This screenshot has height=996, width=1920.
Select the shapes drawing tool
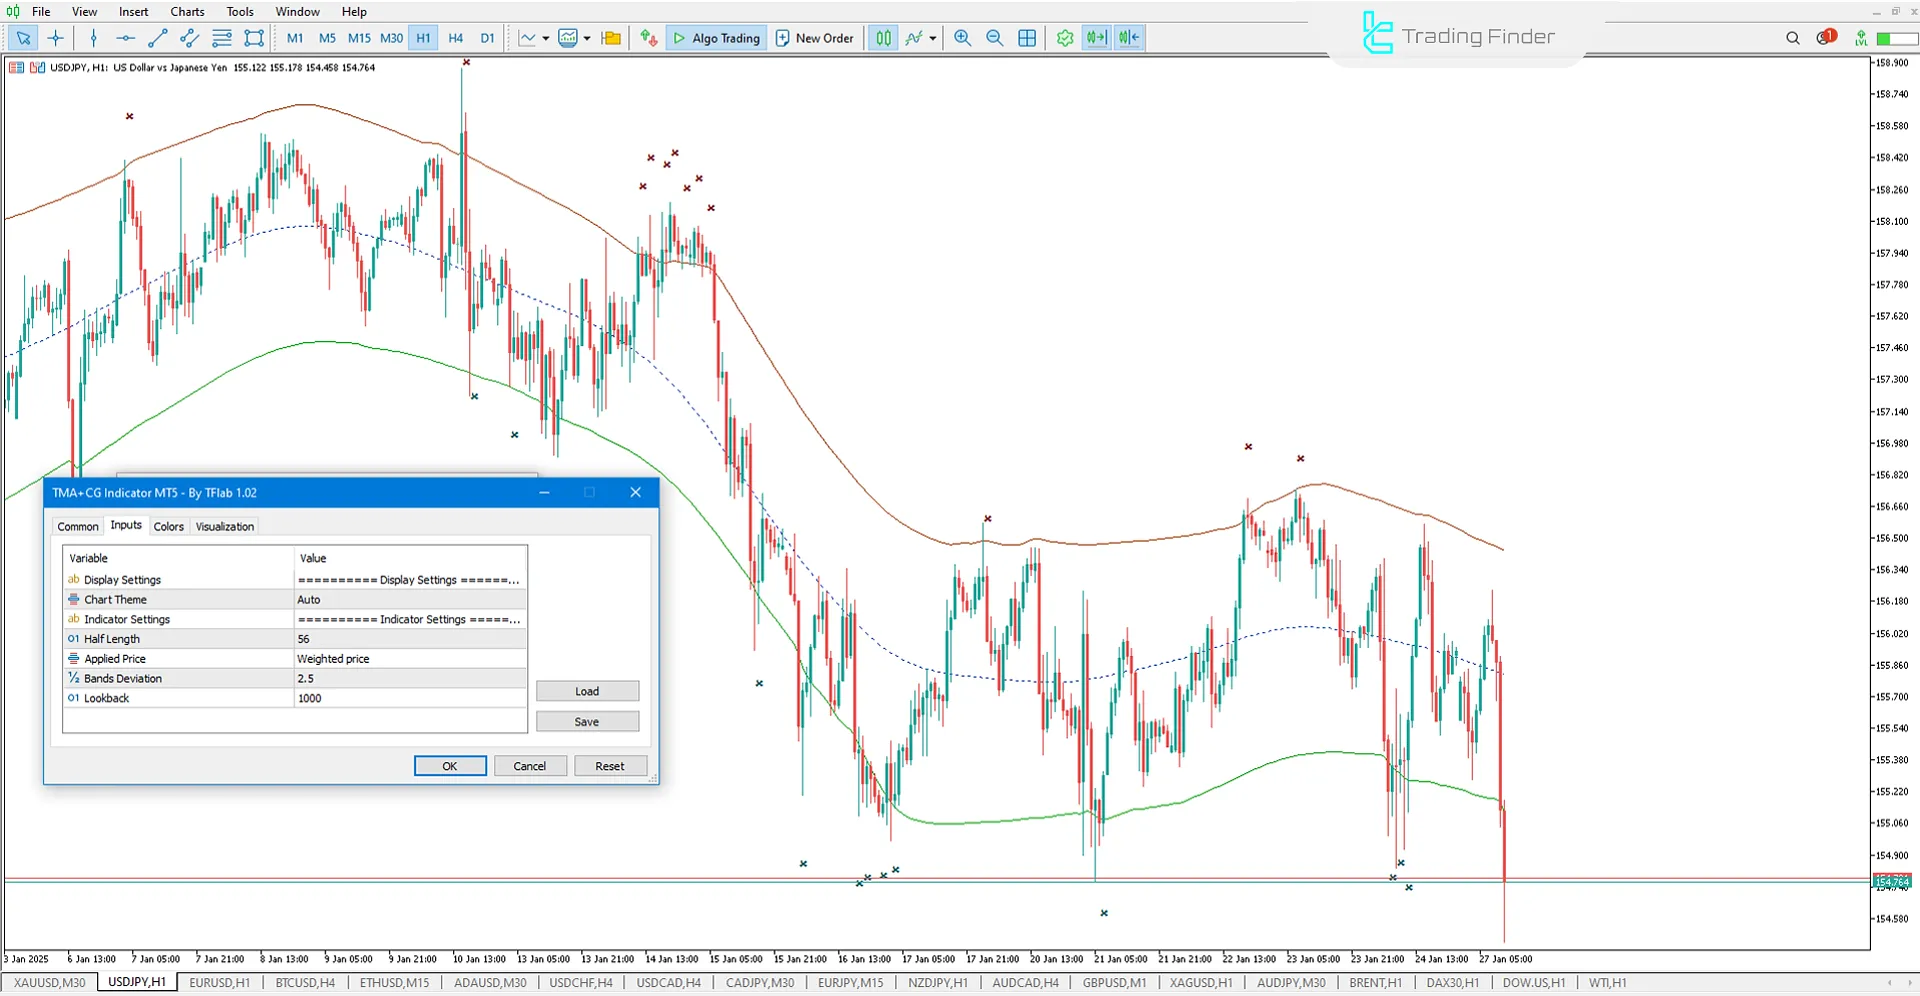tap(254, 37)
